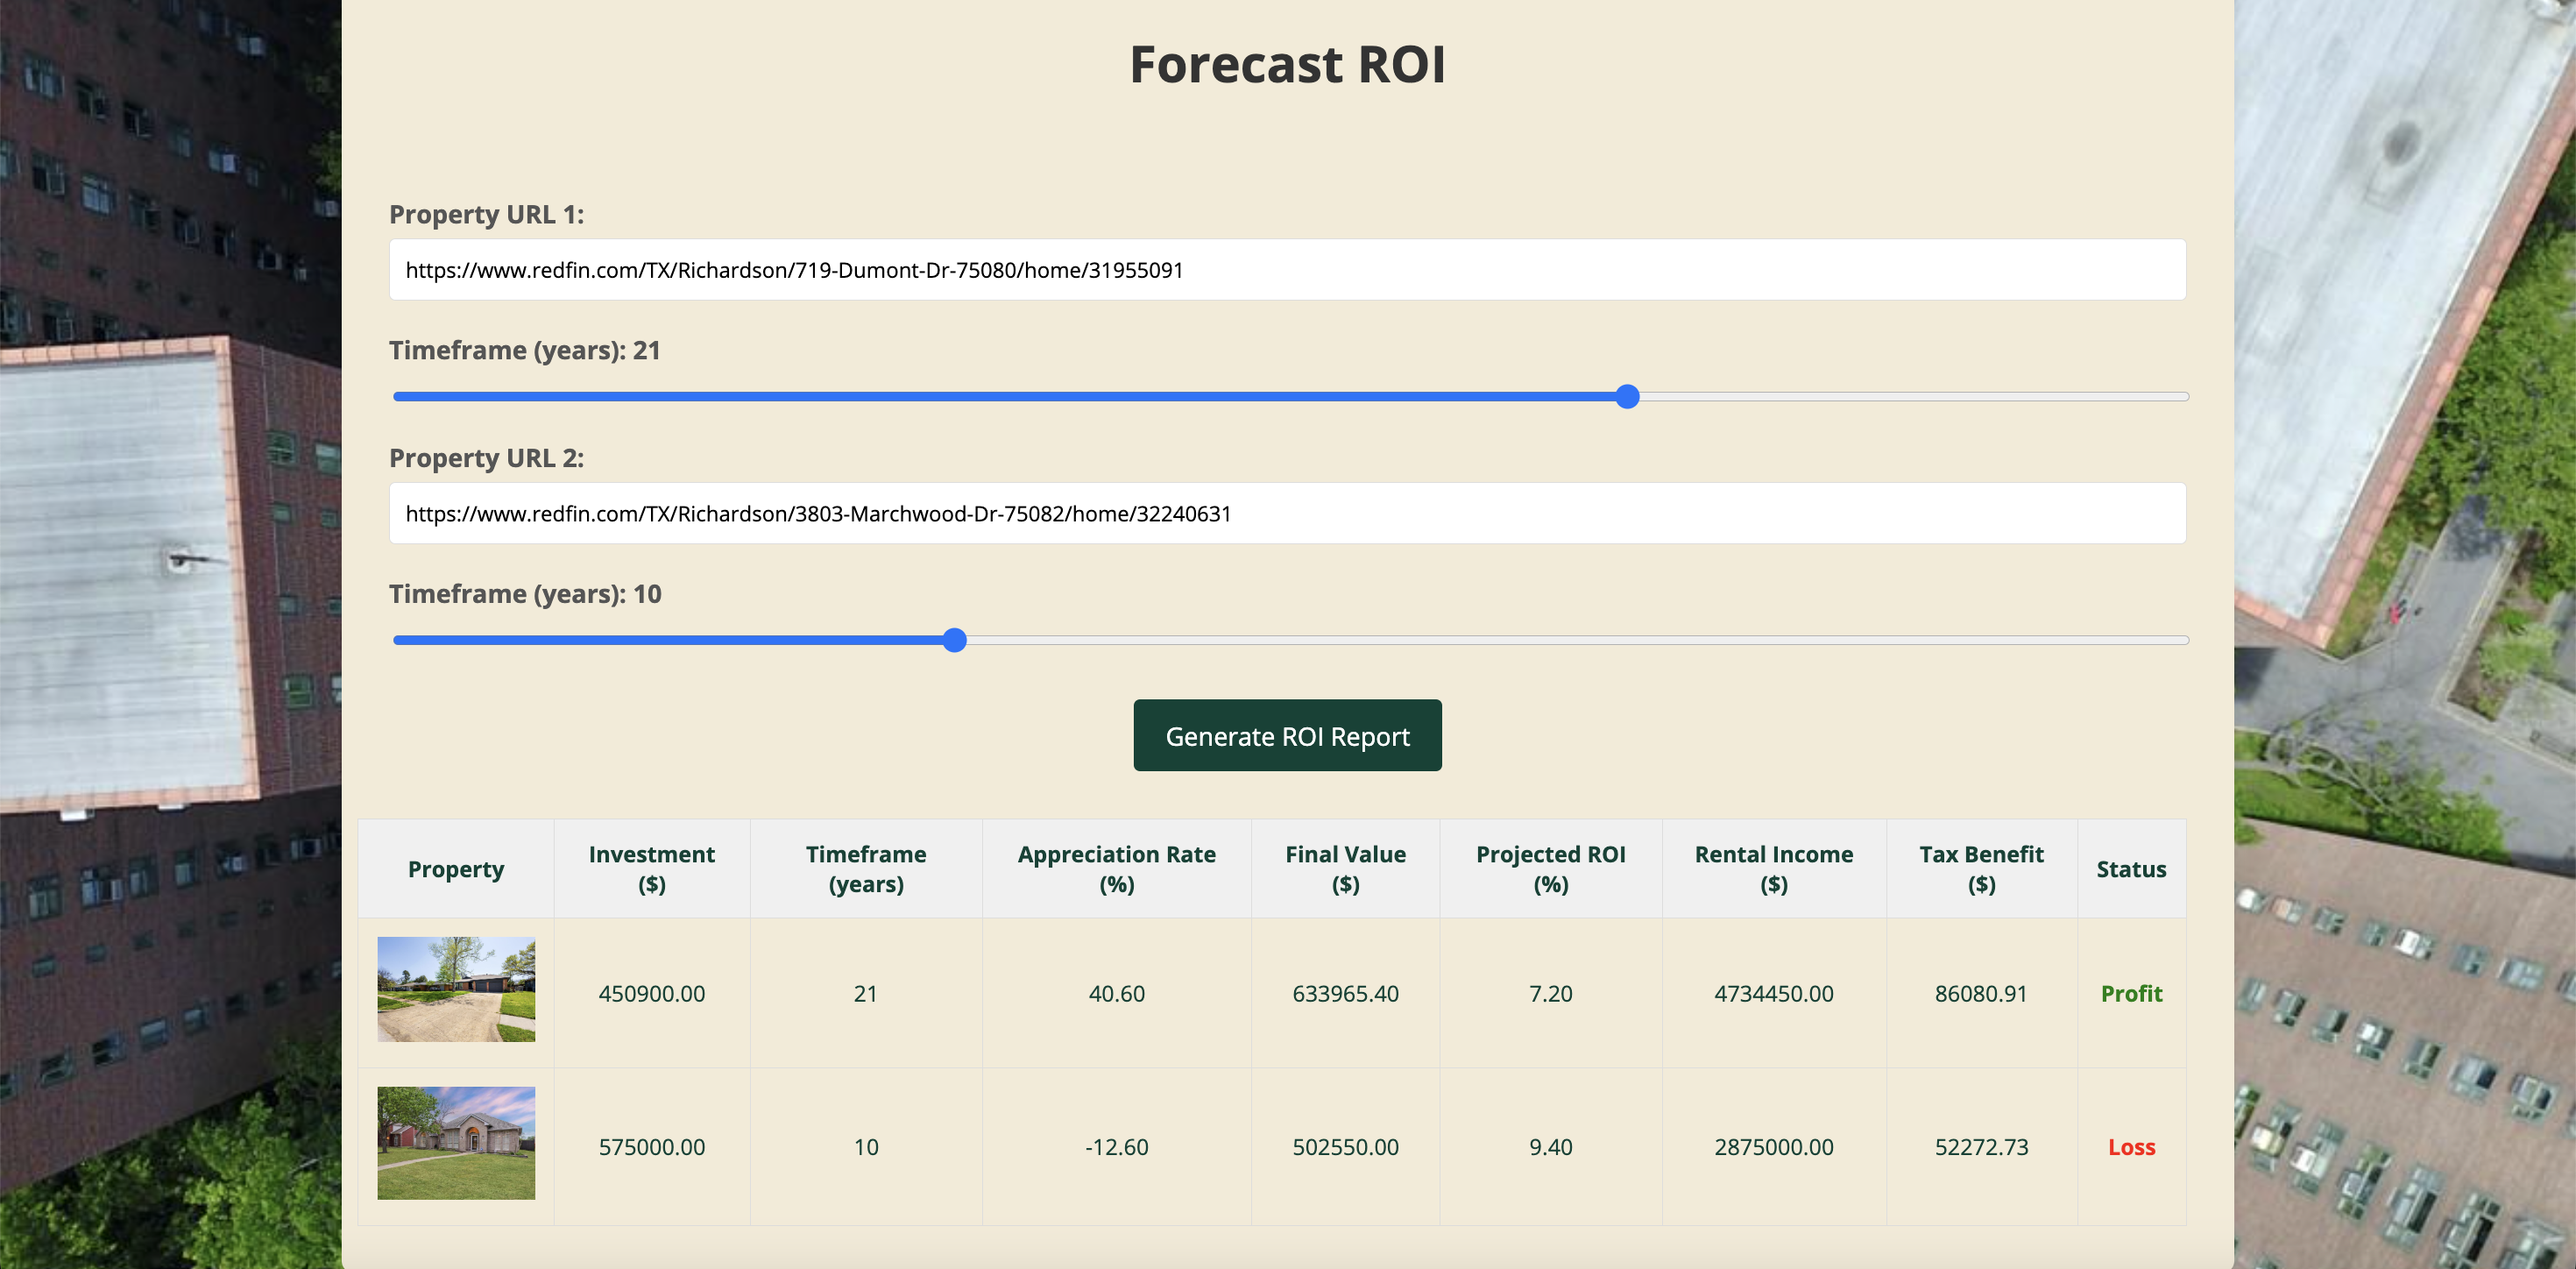Viewport: 2576px width, 1269px height.
Task: Click the Property column header
Action: click(x=456, y=869)
